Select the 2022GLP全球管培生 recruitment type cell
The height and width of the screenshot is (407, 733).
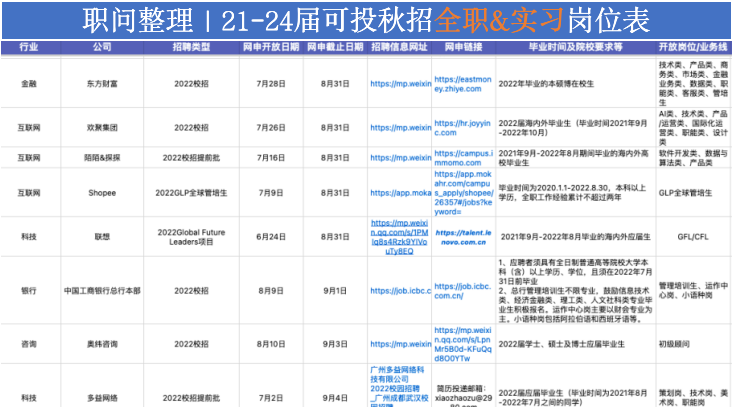click(x=191, y=193)
